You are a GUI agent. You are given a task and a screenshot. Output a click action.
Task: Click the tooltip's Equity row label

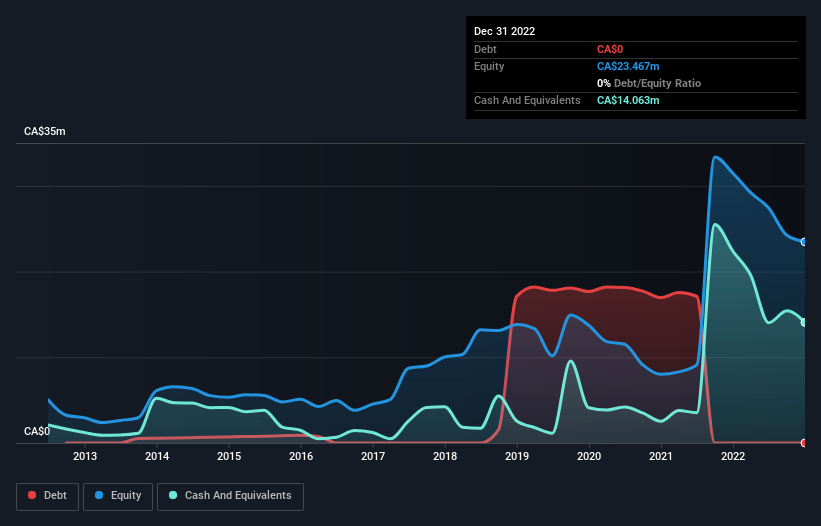pos(489,66)
